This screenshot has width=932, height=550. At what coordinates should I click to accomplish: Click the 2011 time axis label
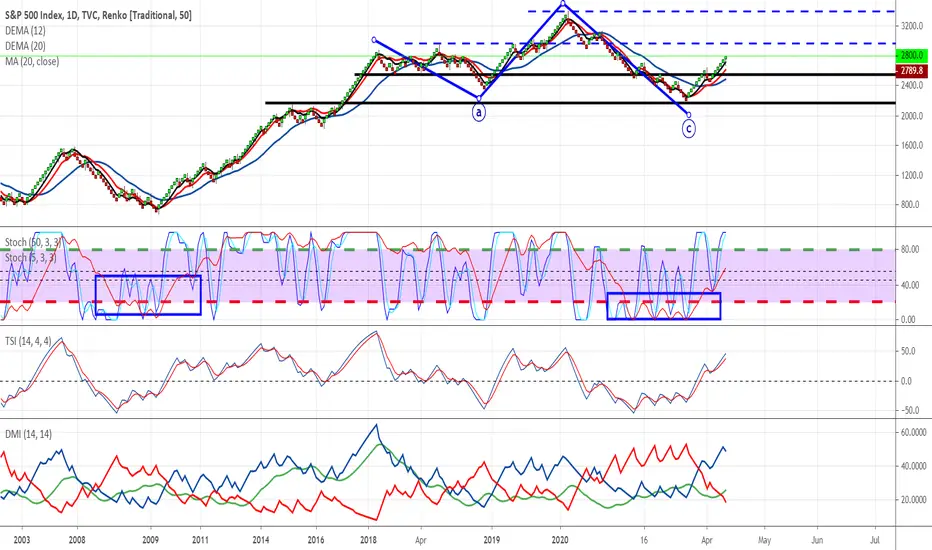[x=200, y=540]
